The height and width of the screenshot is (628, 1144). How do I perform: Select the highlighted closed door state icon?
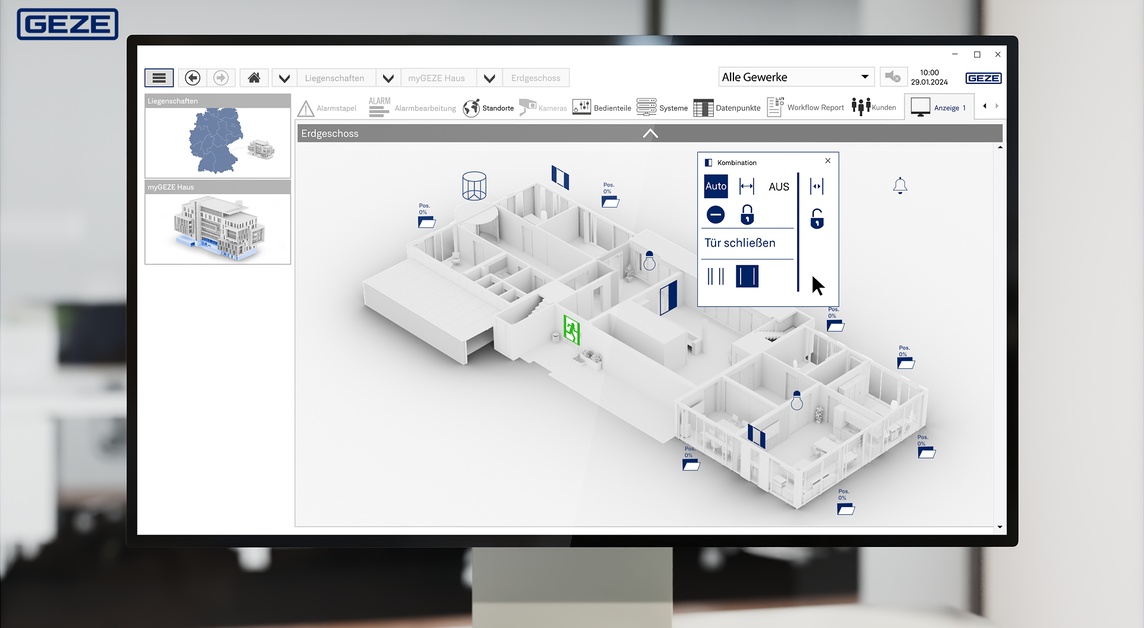[x=747, y=276]
